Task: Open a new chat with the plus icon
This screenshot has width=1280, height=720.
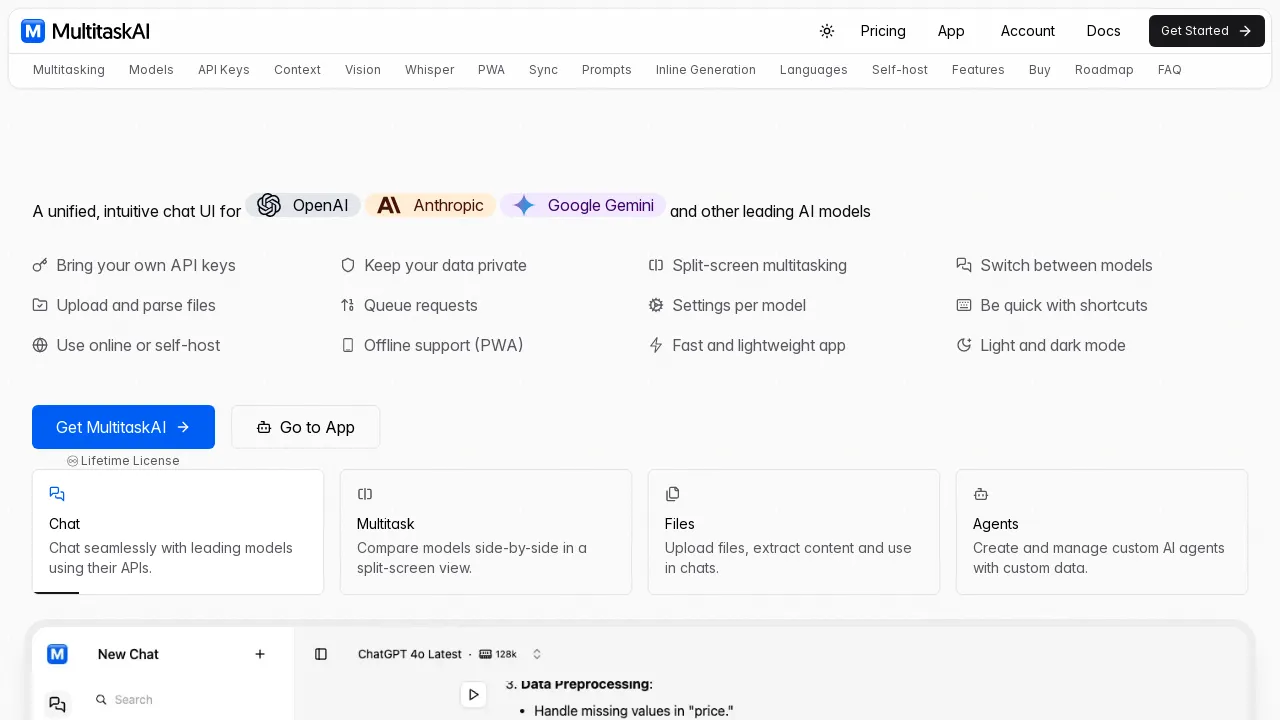Action: [x=259, y=654]
